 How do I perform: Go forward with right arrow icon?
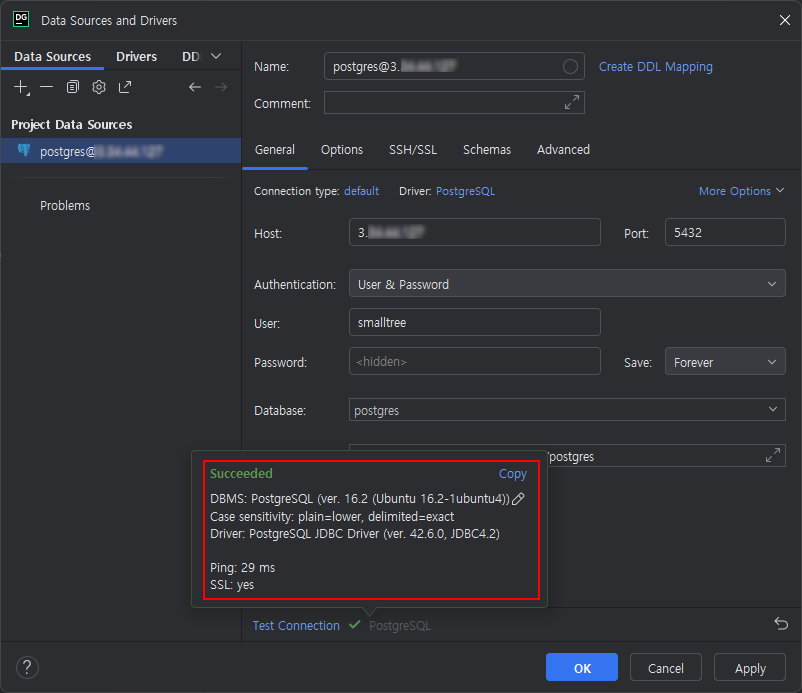220,87
